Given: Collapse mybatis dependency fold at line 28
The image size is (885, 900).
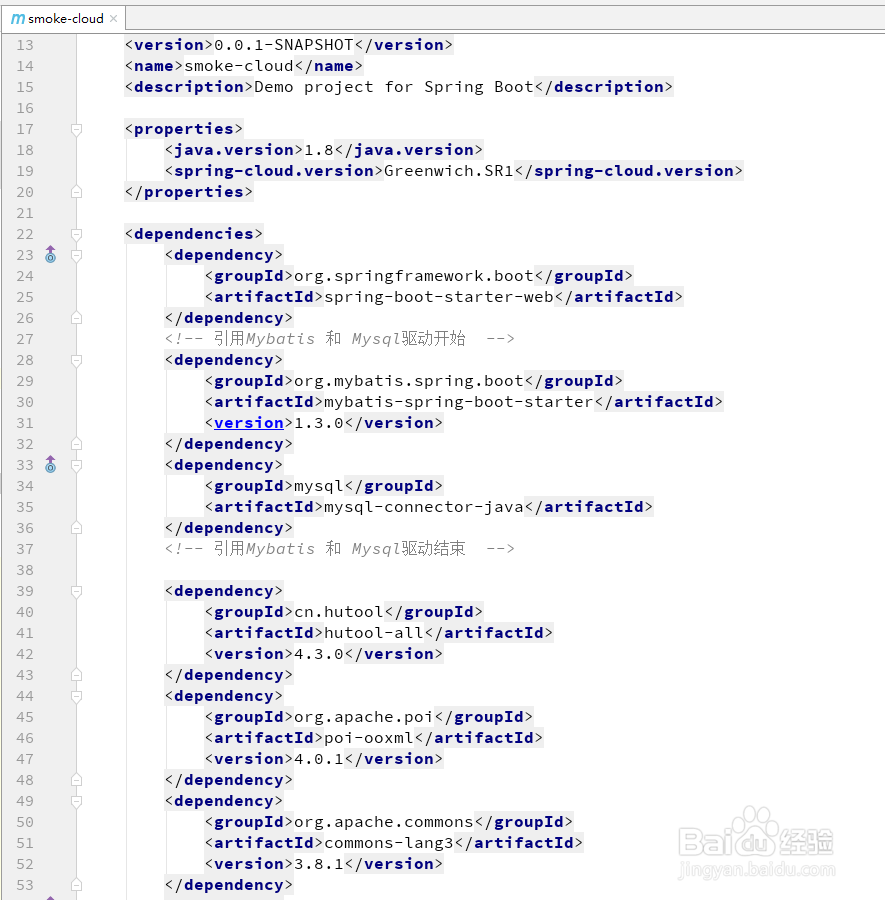Looking at the screenshot, I should tap(76, 360).
